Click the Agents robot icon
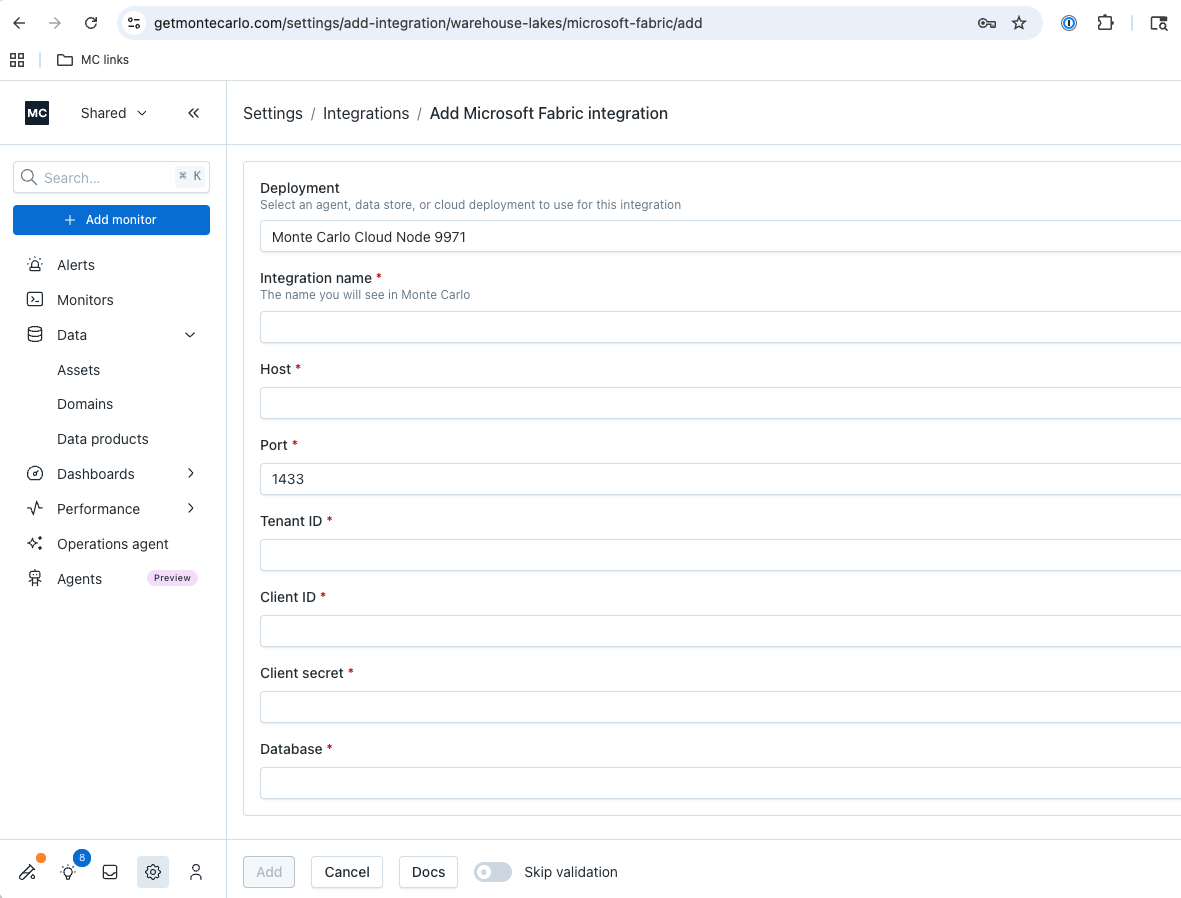The height and width of the screenshot is (898, 1181). pyautogui.click(x=35, y=578)
